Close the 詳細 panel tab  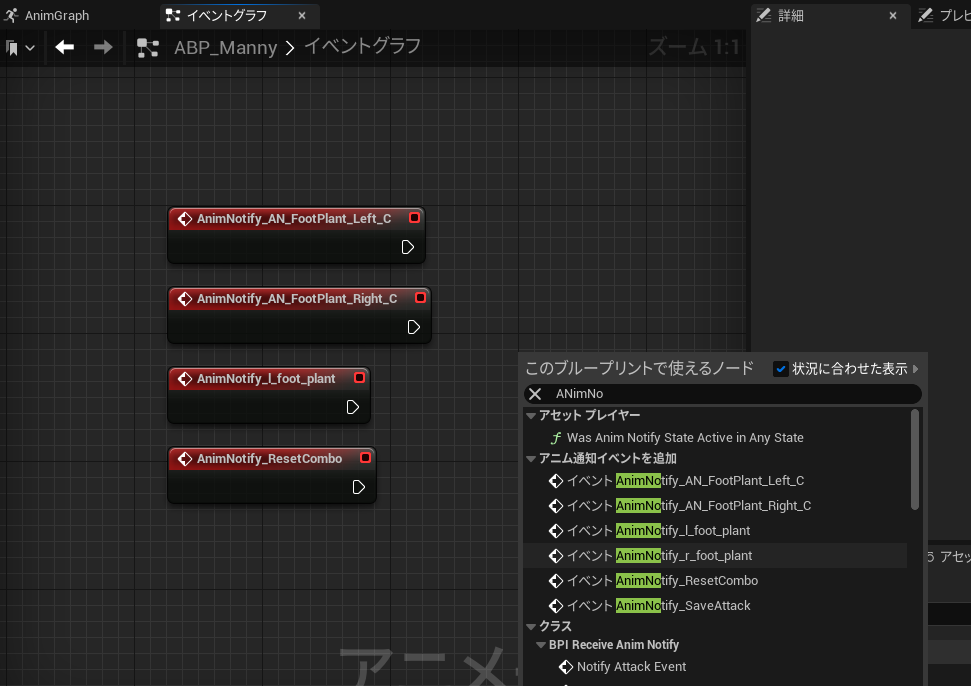[893, 15]
